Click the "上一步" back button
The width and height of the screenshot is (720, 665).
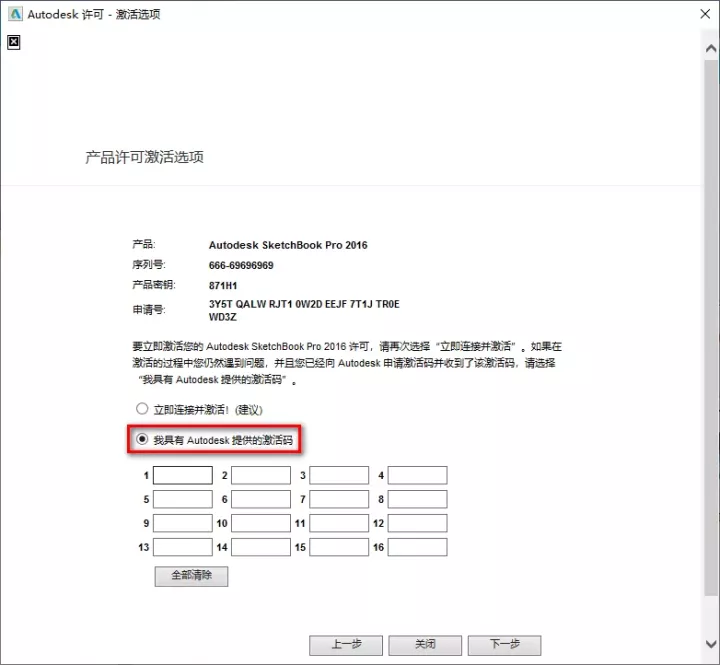click(346, 644)
